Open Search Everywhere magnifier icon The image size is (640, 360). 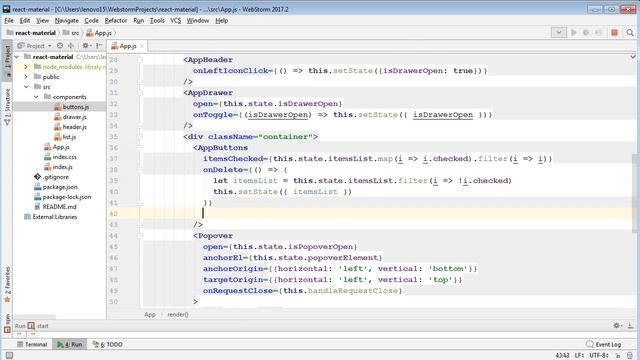click(x=630, y=33)
